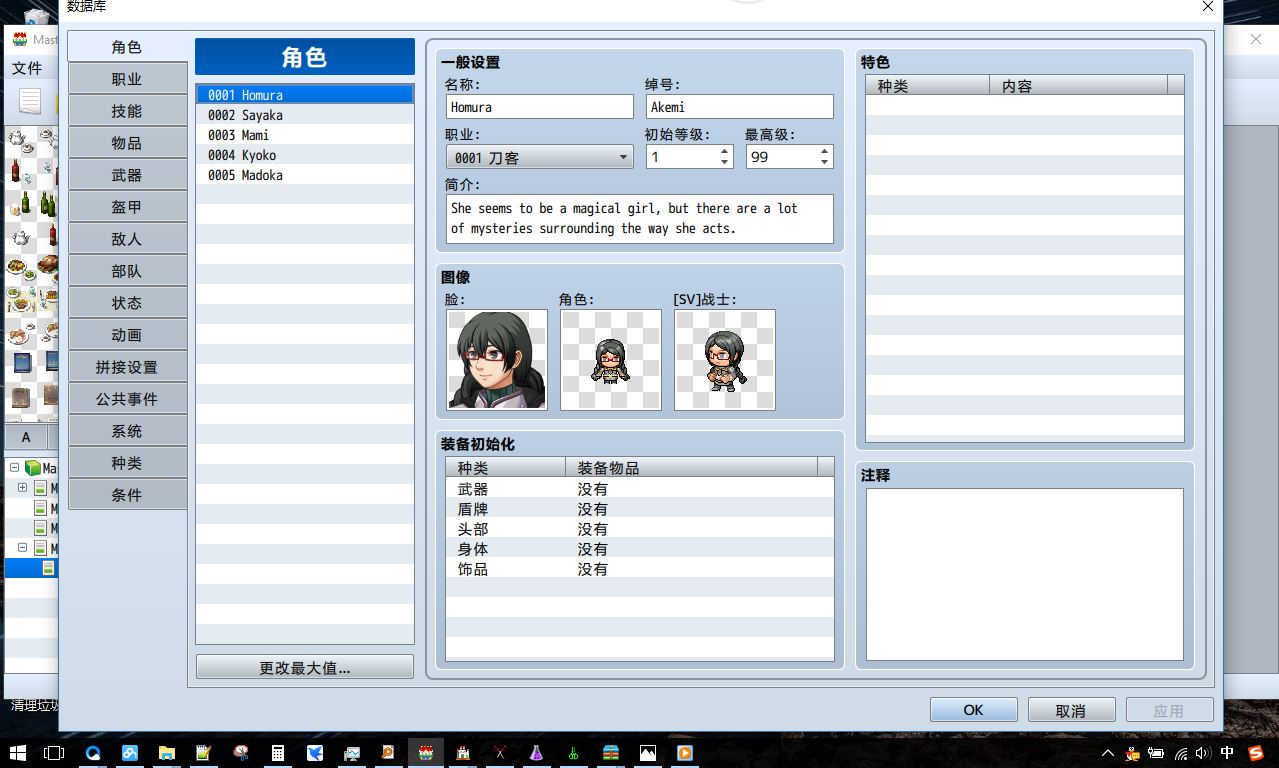Toggle the Chinese input mode indicator
The width and height of the screenshot is (1279, 768).
coord(1227,753)
